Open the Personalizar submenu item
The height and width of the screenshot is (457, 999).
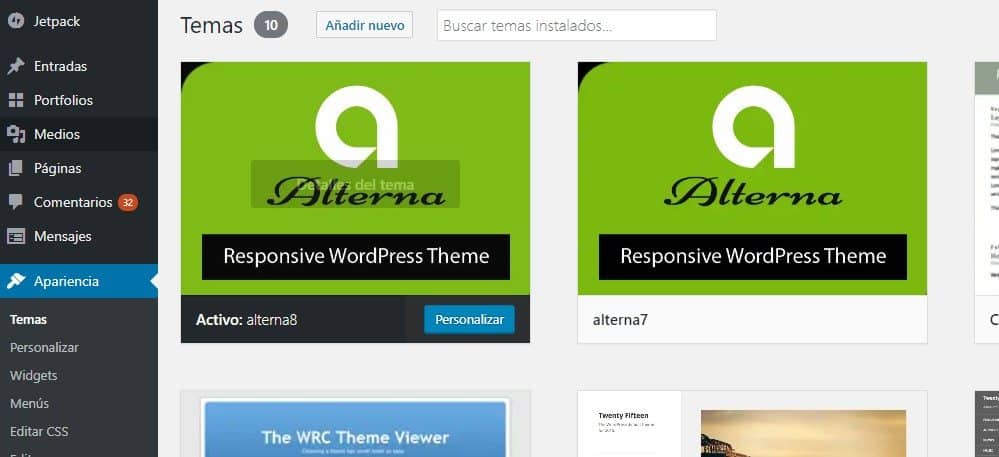[45, 348]
